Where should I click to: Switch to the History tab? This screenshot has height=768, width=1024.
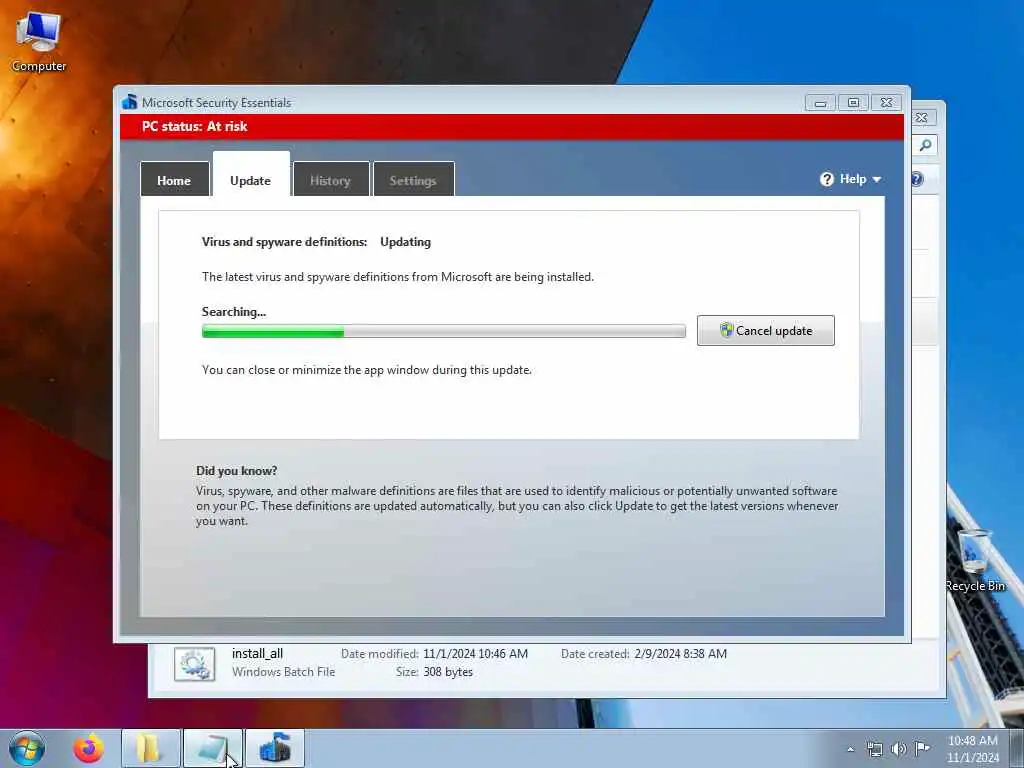pyautogui.click(x=330, y=180)
